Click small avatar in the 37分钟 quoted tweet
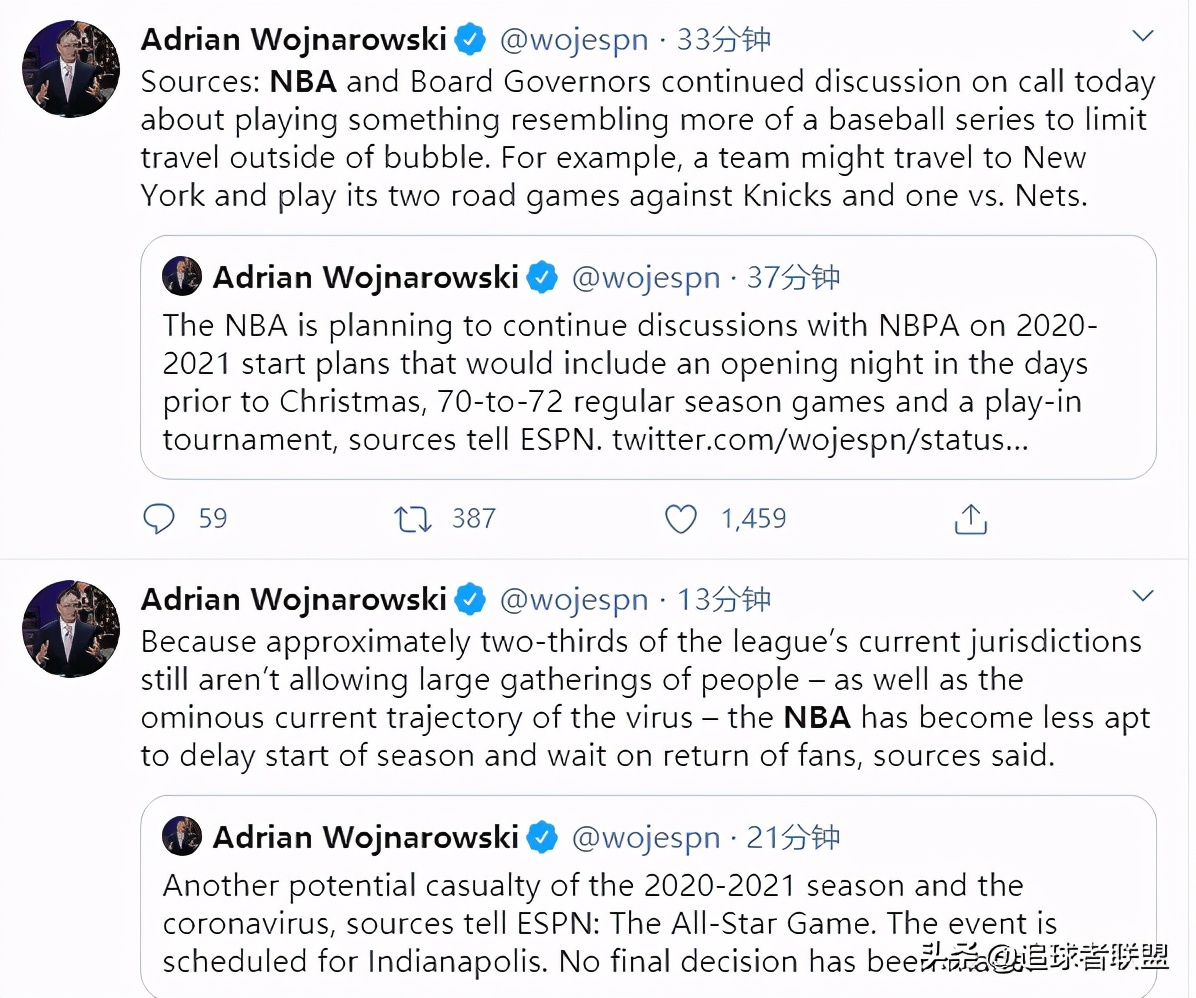The height and width of the screenshot is (998, 1196). (182, 276)
